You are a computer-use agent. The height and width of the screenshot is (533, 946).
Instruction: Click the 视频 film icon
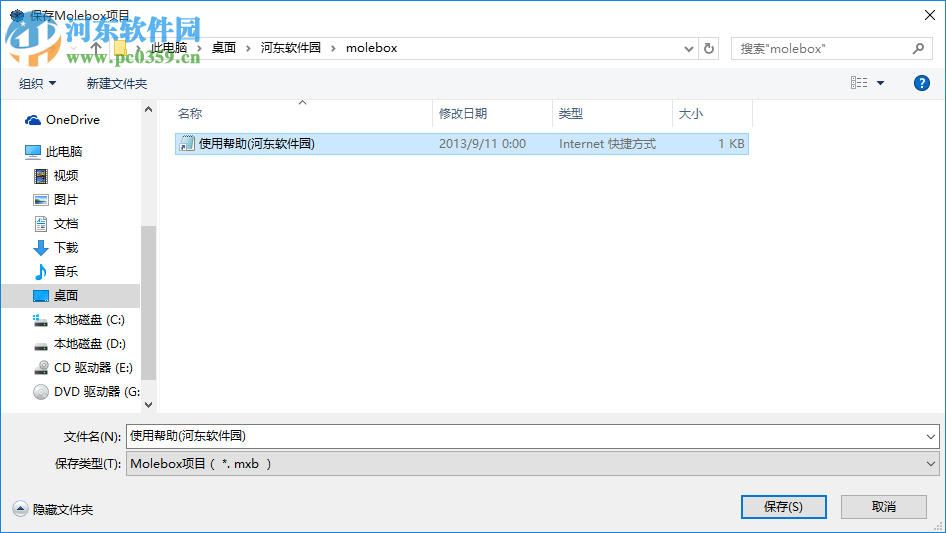pyautogui.click(x=40, y=176)
